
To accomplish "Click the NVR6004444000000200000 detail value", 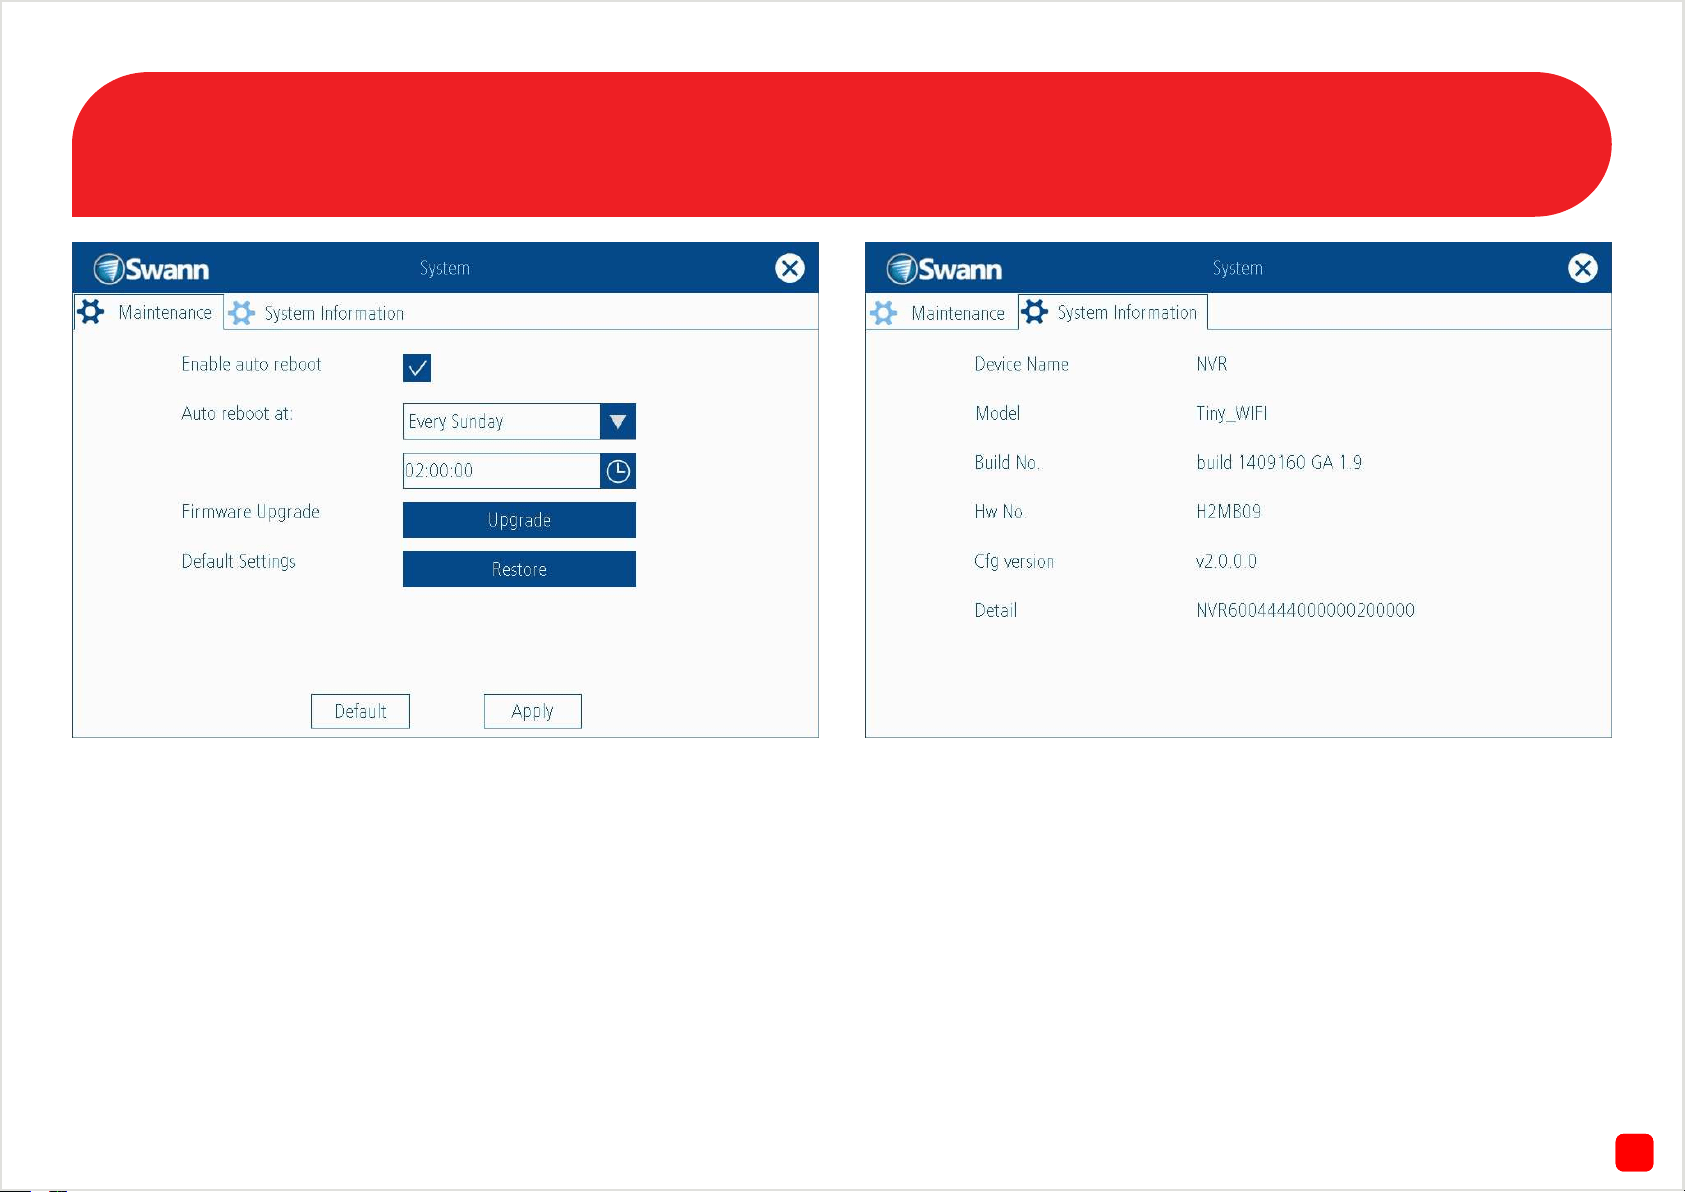I will (x=1305, y=610).
